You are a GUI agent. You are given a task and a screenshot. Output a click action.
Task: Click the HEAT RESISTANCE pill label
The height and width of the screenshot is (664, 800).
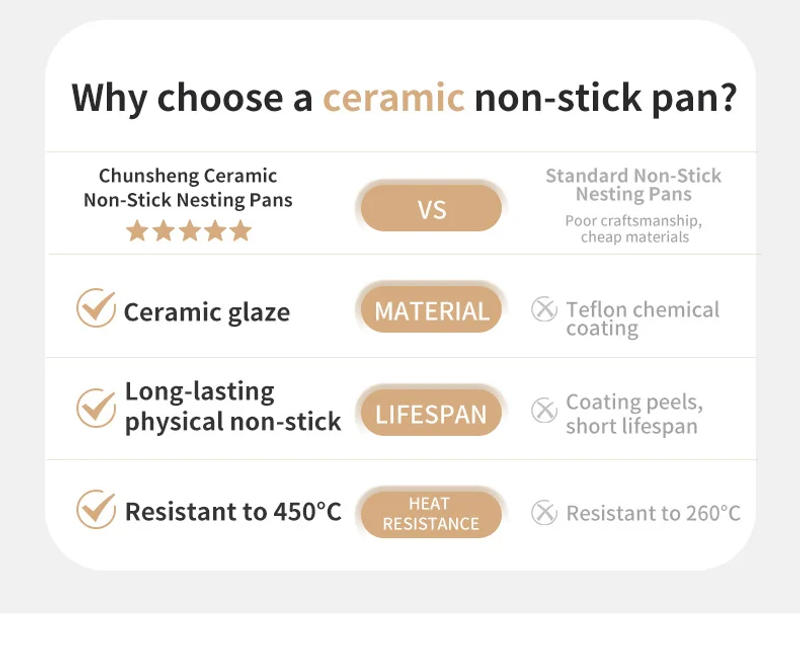point(431,513)
